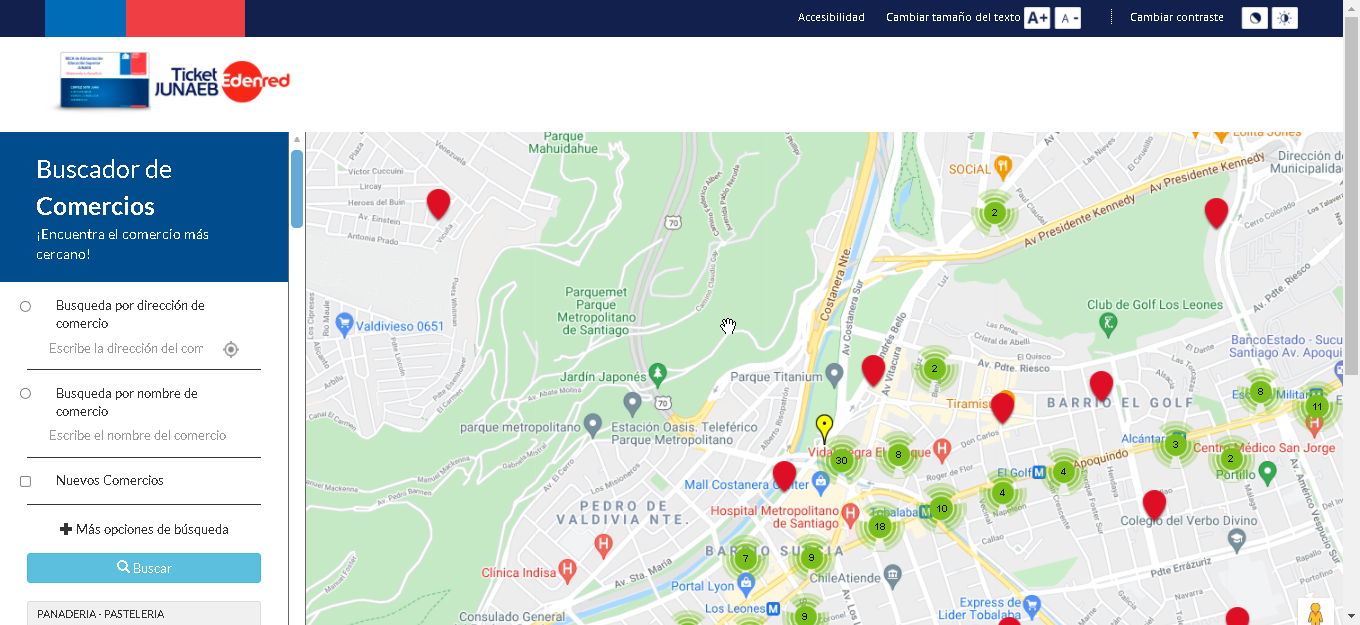Click the green cluster marker showing 18

[880, 527]
